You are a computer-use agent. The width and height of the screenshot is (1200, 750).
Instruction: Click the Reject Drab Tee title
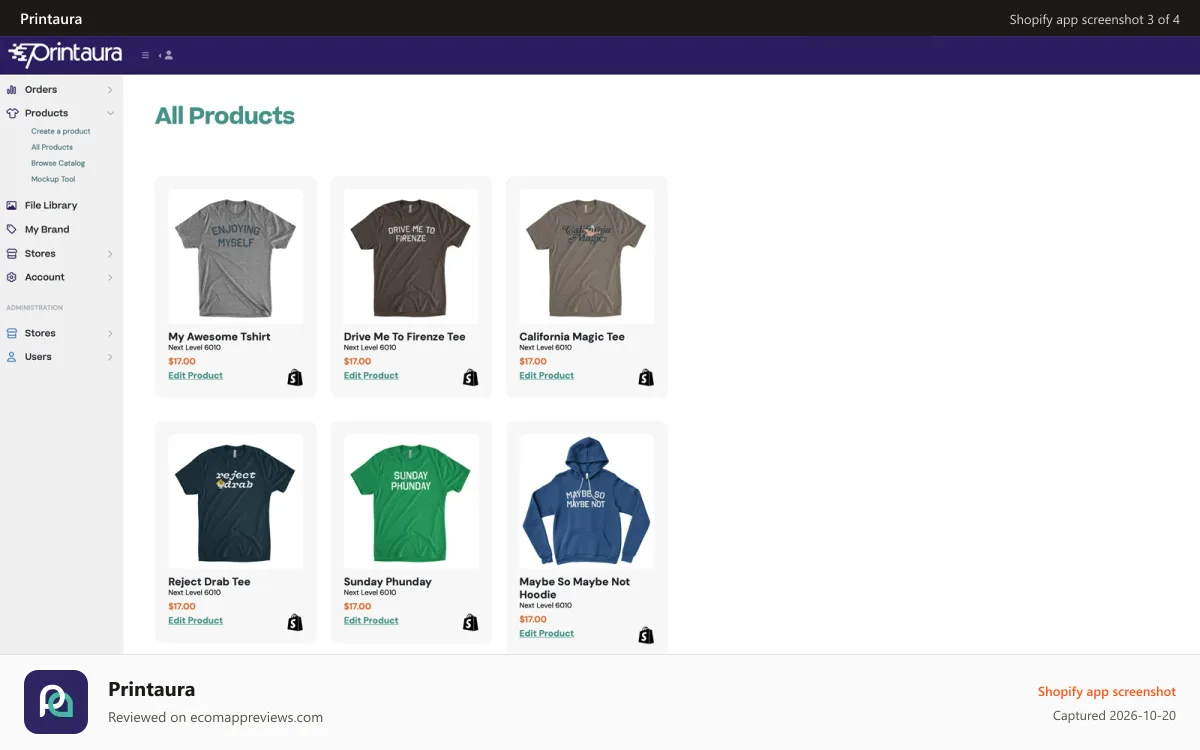tap(209, 582)
